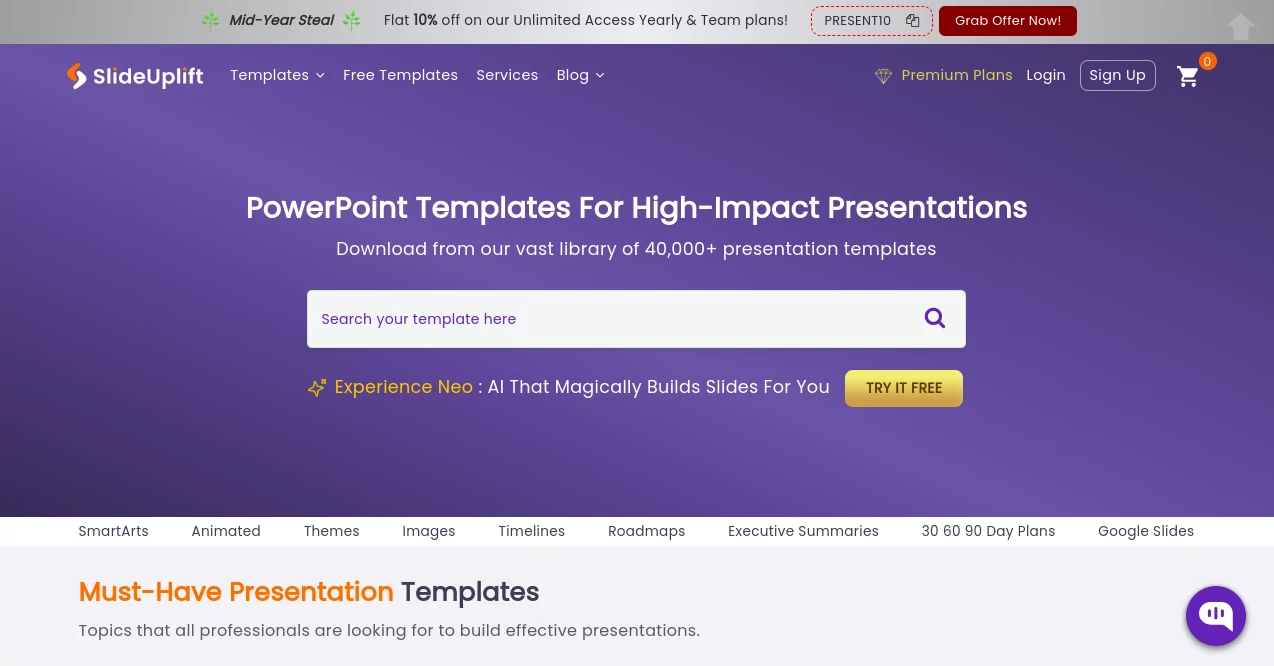Click the Sign Up button
The width and height of the screenshot is (1274, 666).
(1117, 75)
